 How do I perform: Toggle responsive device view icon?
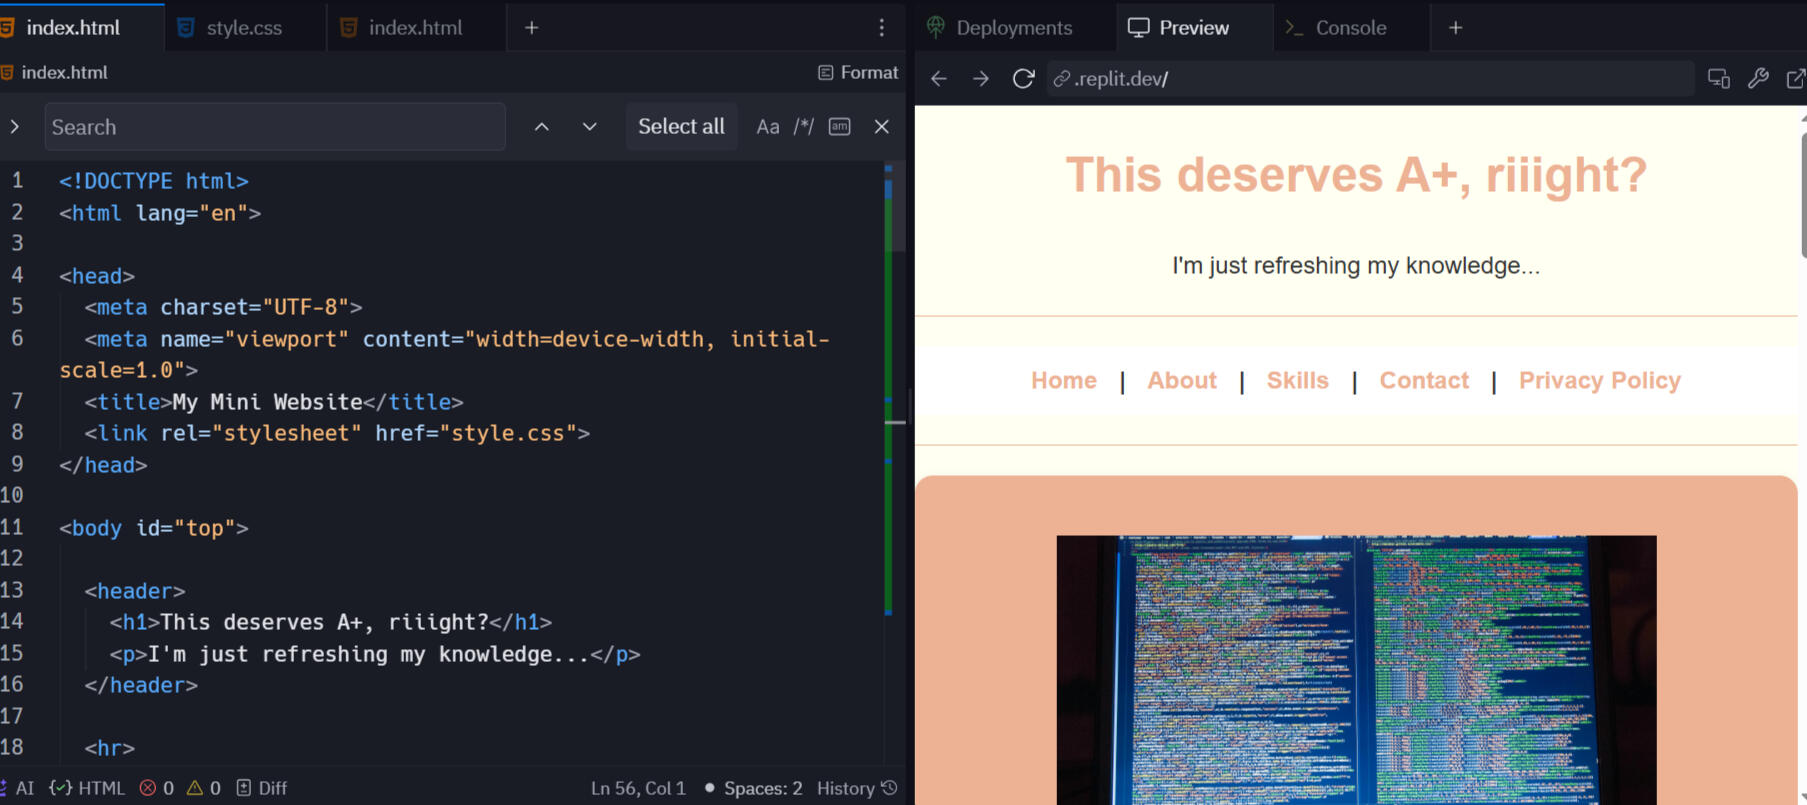[x=1718, y=79]
